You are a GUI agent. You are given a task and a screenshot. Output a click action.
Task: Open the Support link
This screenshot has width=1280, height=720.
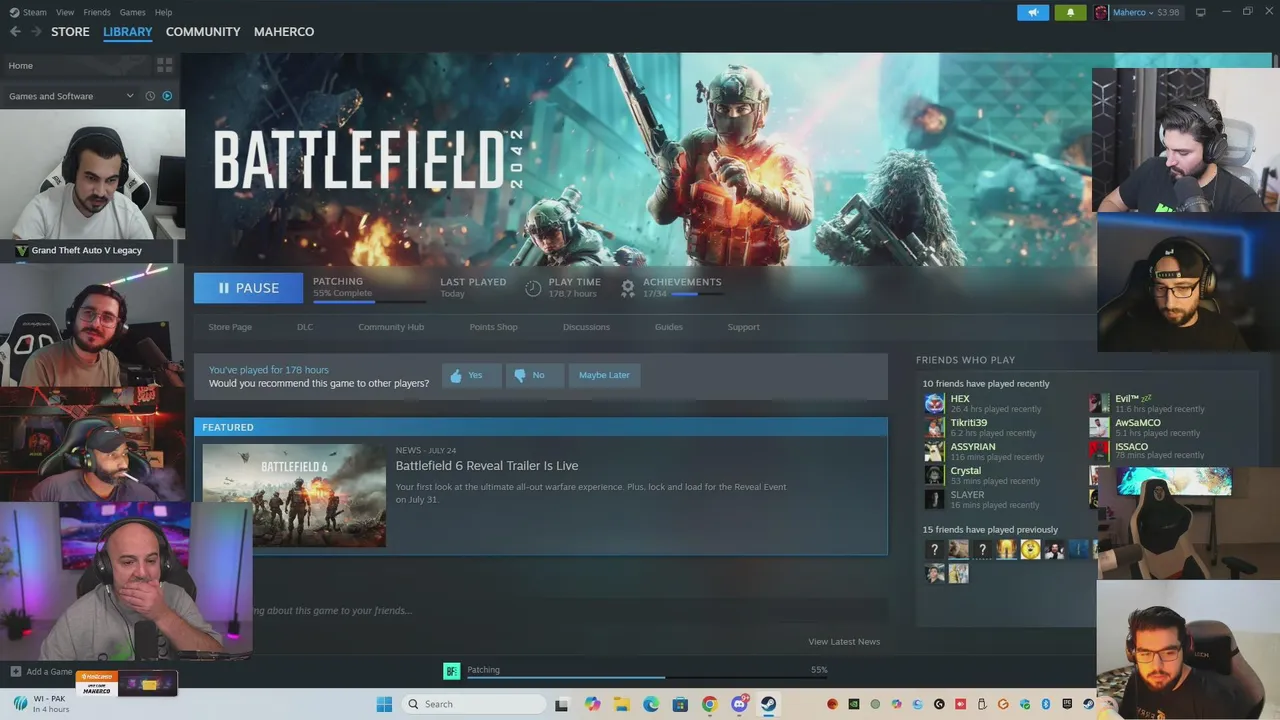pos(744,327)
